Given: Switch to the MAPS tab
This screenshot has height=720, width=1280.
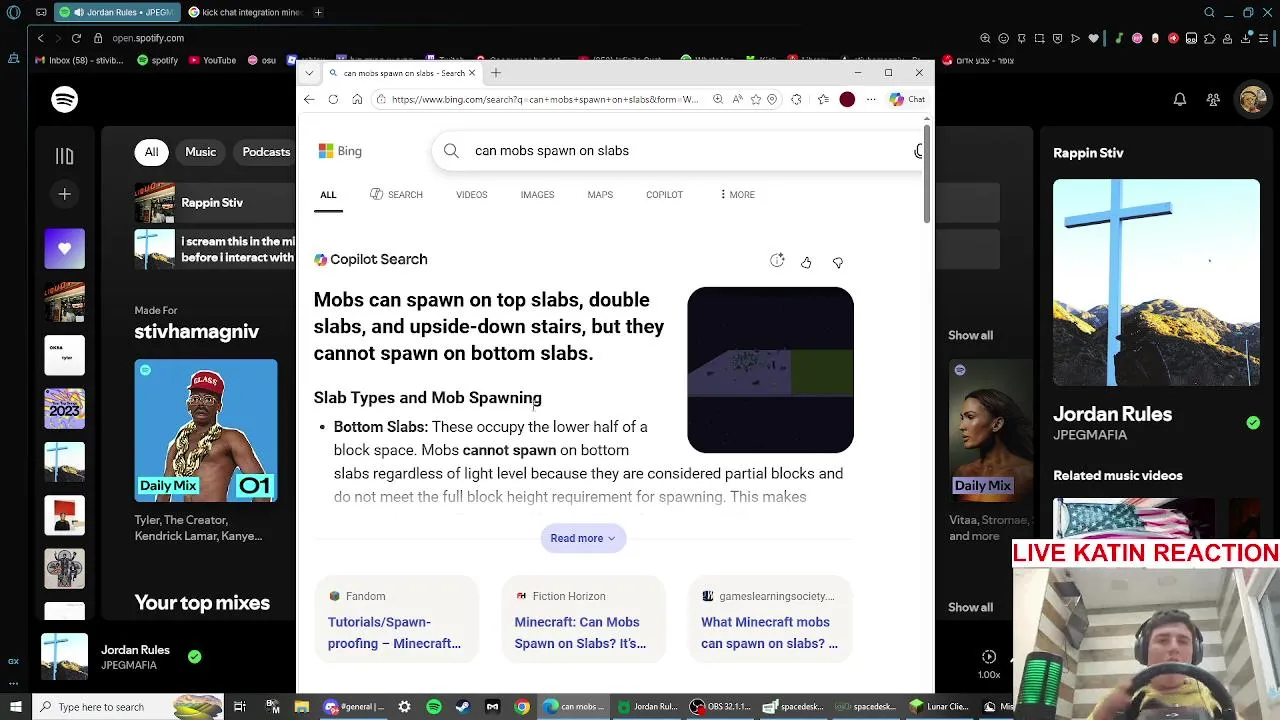Looking at the screenshot, I should click(x=600, y=194).
